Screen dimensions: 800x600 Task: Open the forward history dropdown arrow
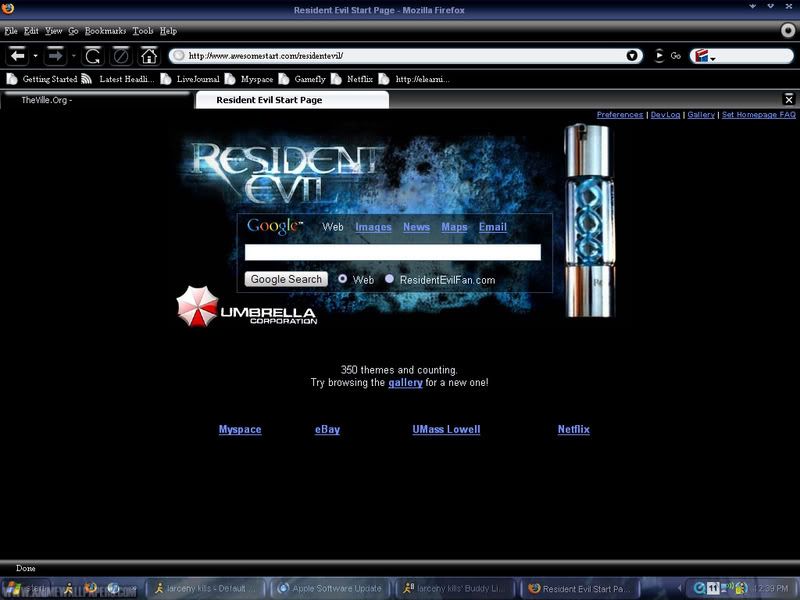point(73,56)
